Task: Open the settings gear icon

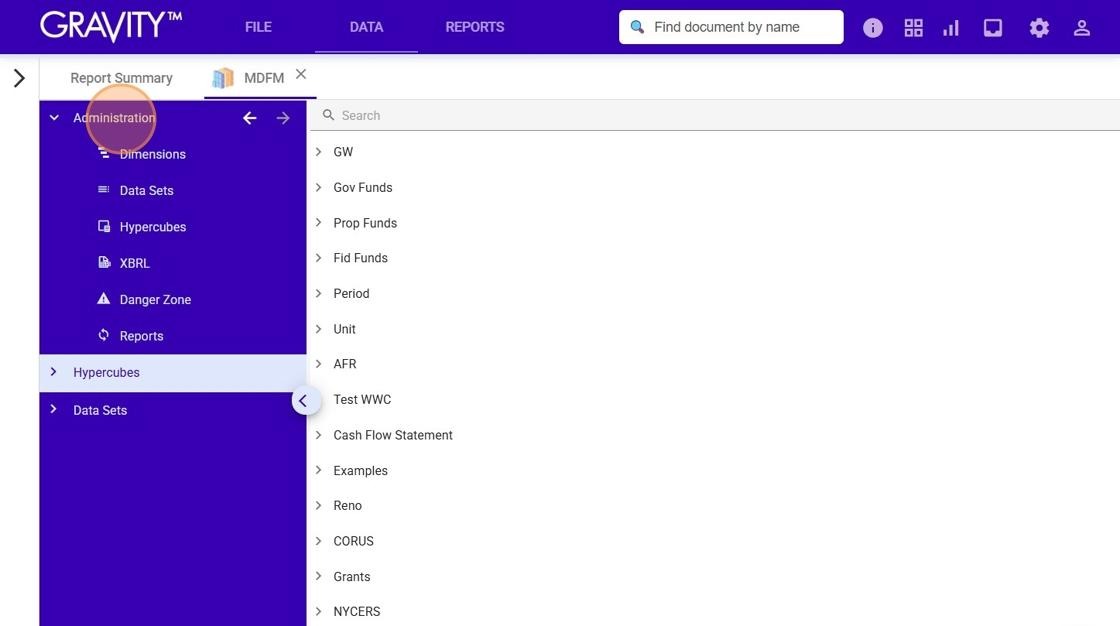Action: [x=1039, y=28]
